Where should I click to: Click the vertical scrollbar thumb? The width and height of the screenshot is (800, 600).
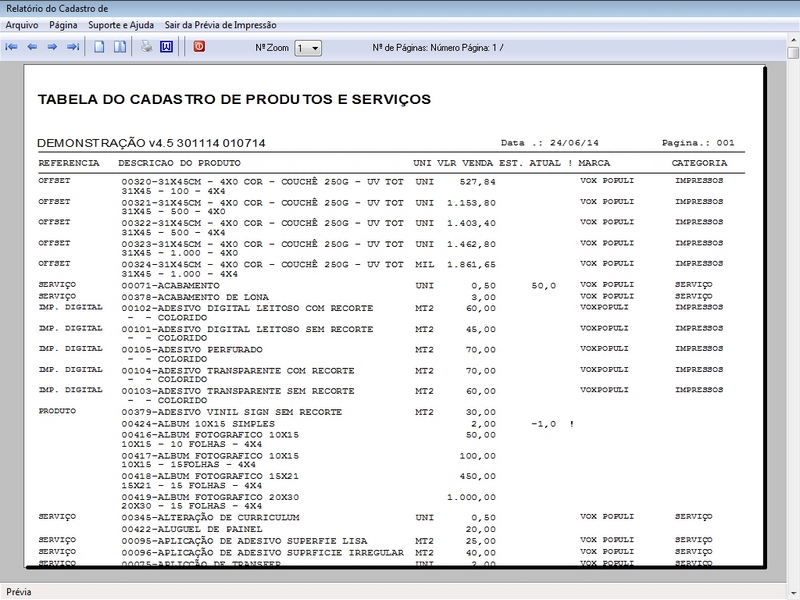click(x=793, y=53)
